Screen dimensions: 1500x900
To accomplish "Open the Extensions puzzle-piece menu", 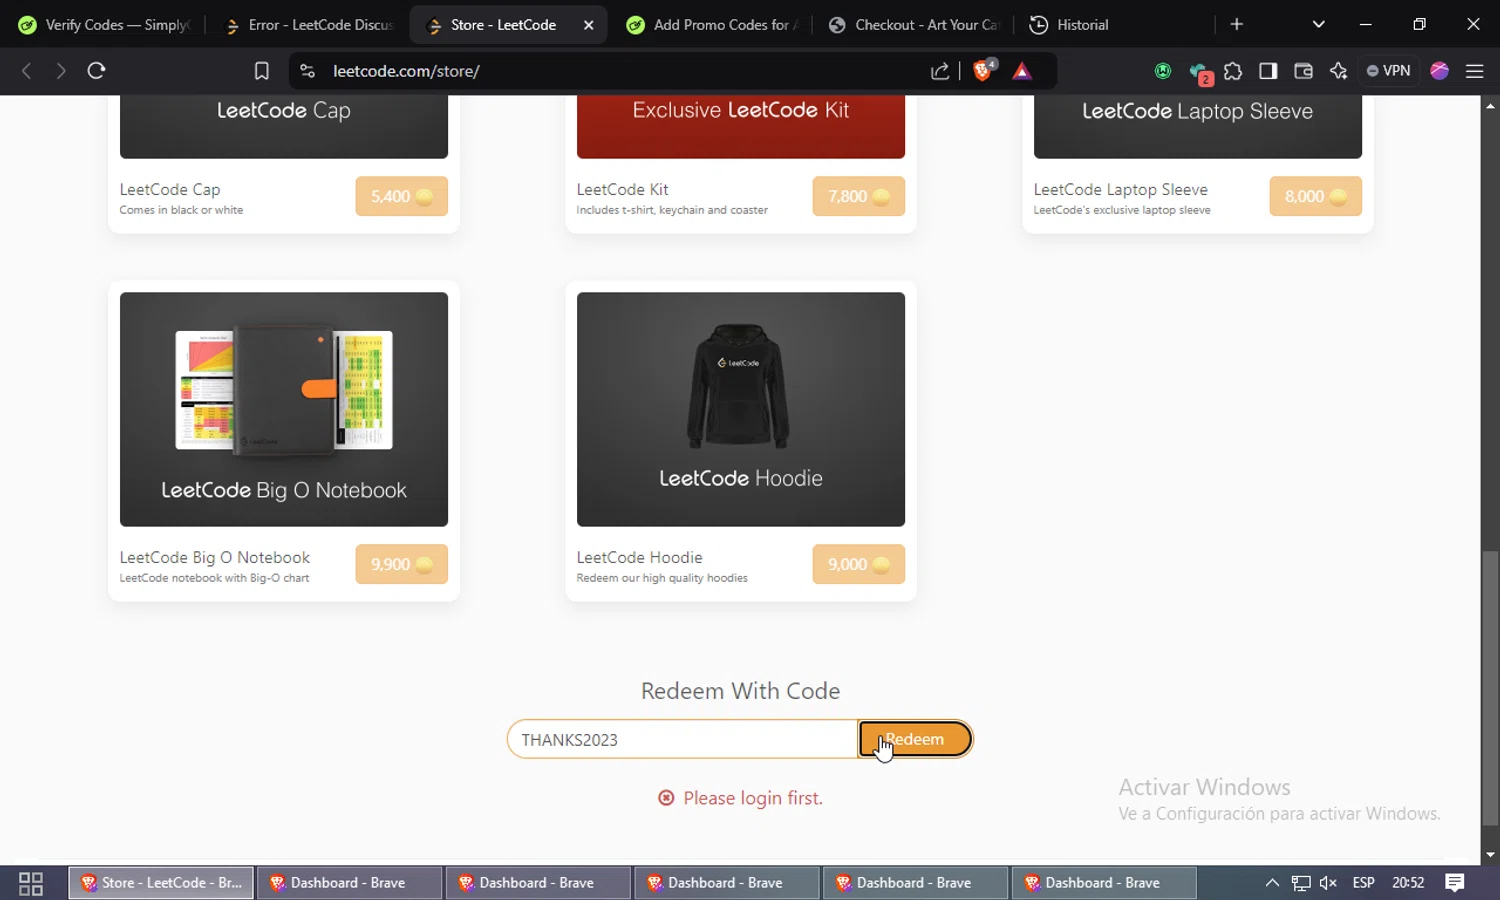I will coord(1233,71).
